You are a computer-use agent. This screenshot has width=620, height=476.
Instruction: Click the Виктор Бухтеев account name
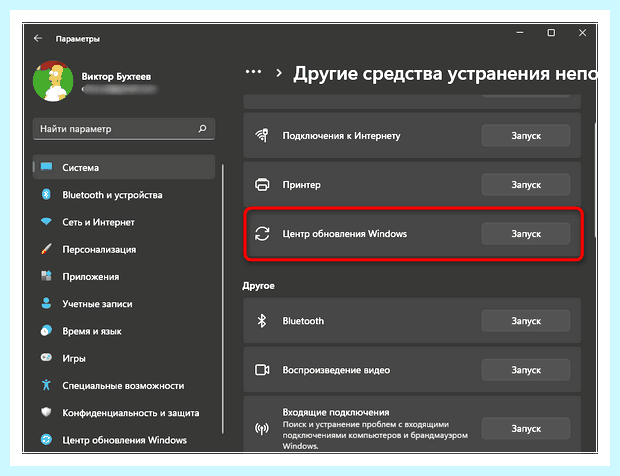click(x=116, y=76)
